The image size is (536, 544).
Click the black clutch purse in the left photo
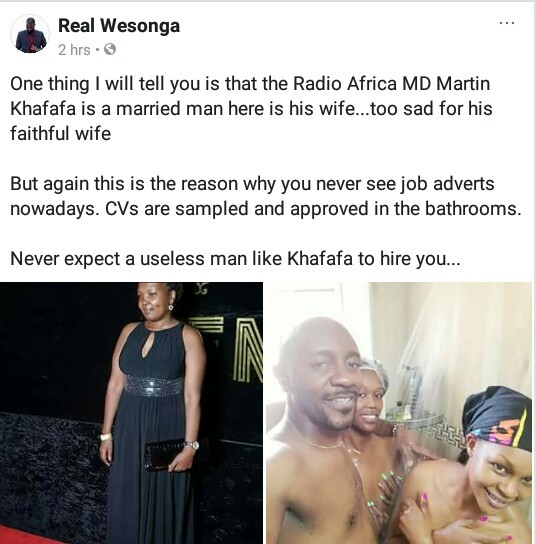[x=166, y=455]
